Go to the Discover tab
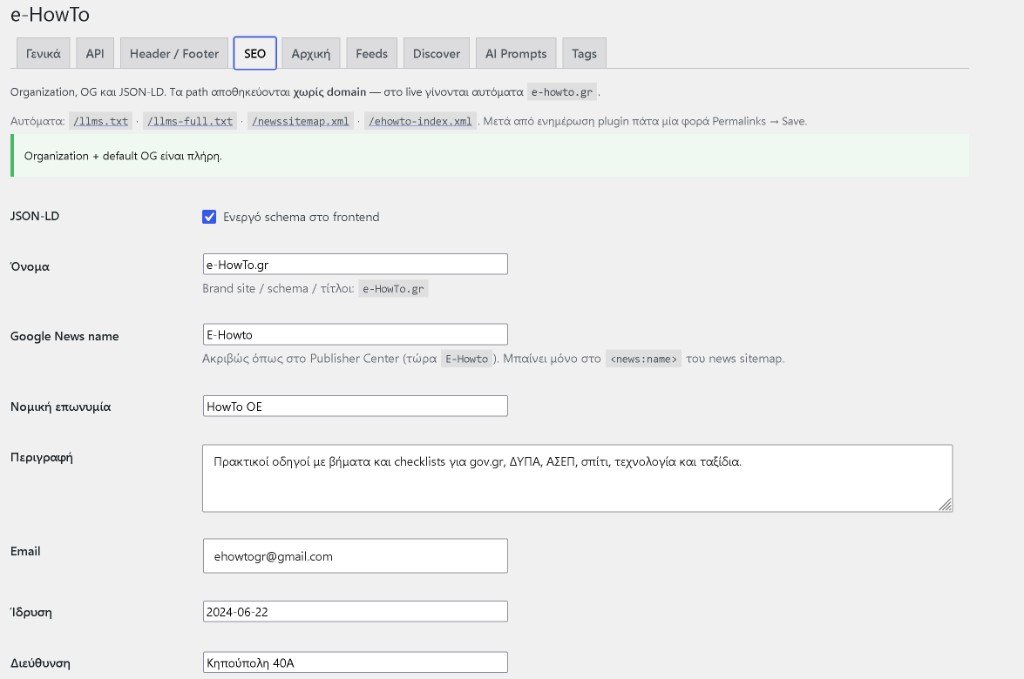 [436, 54]
